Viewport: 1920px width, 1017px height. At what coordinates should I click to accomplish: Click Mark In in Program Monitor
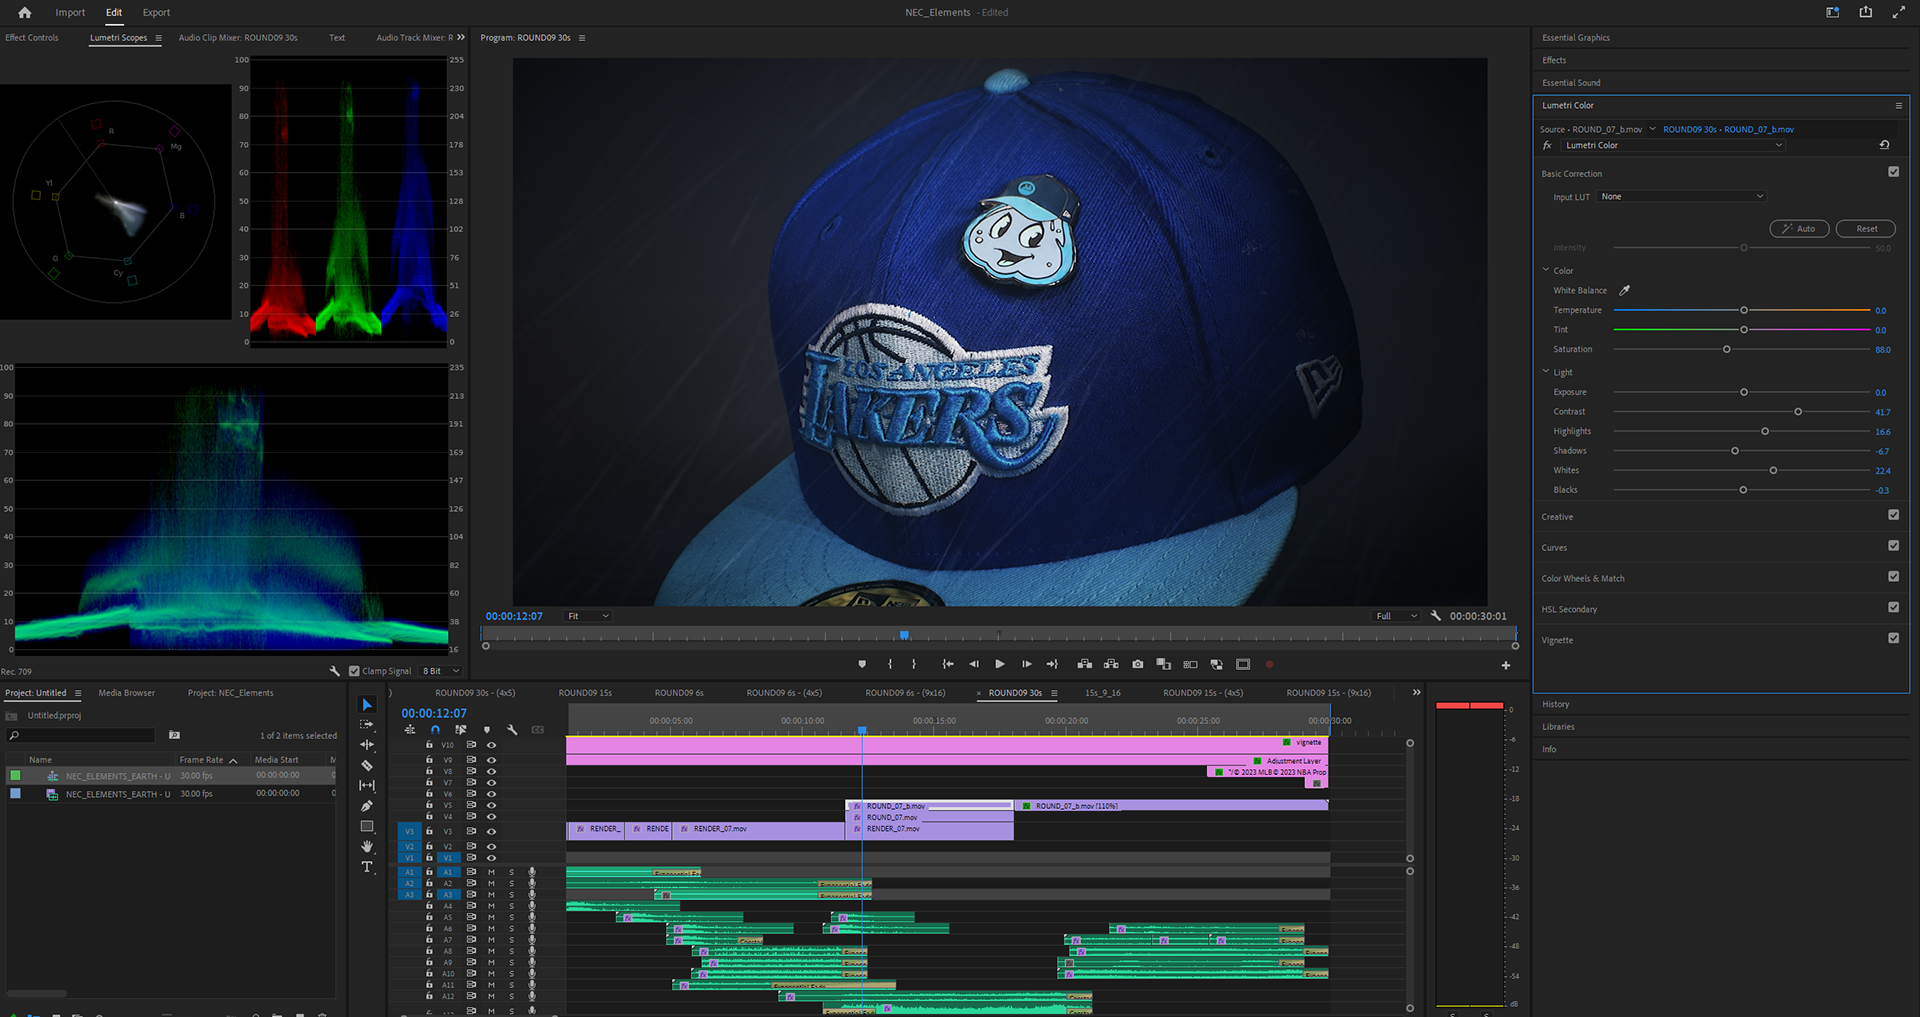coord(890,664)
